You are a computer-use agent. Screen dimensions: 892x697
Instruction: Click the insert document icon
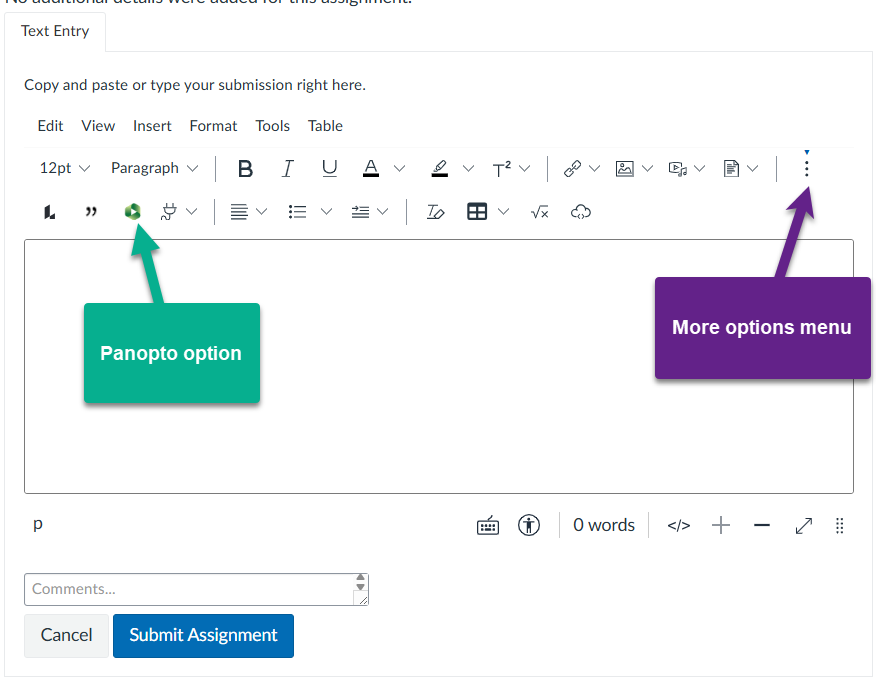731,168
